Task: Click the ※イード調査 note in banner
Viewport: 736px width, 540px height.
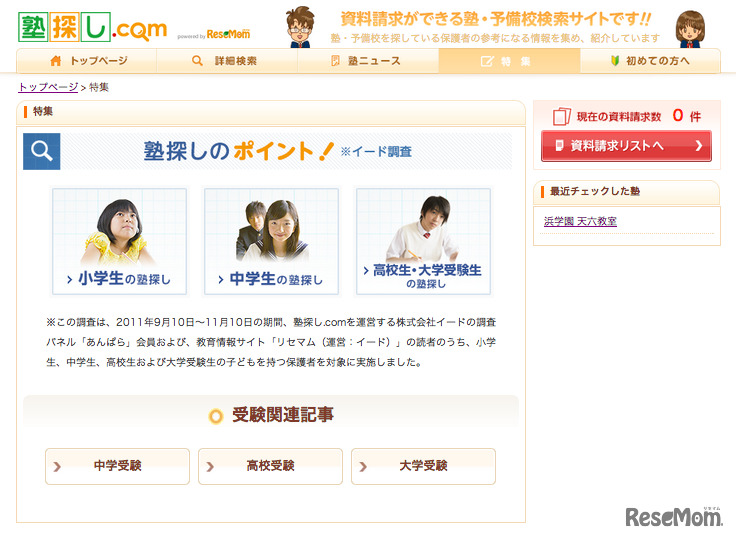Action: tap(376, 151)
